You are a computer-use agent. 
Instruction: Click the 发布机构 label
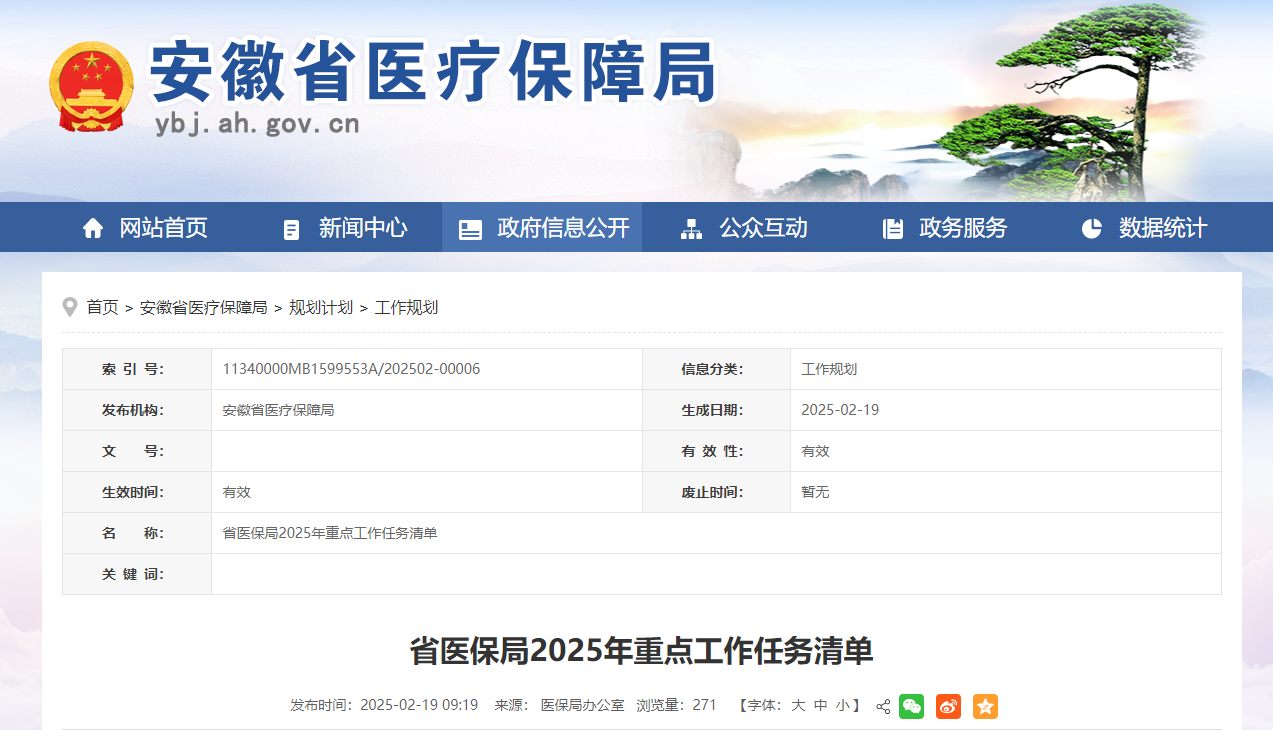point(133,410)
